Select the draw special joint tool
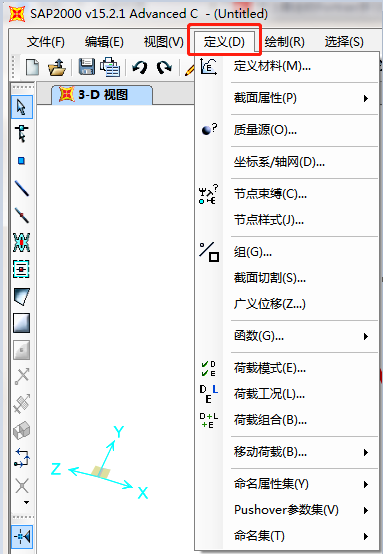This screenshot has height=554, width=383. pyautogui.click(x=22, y=161)
